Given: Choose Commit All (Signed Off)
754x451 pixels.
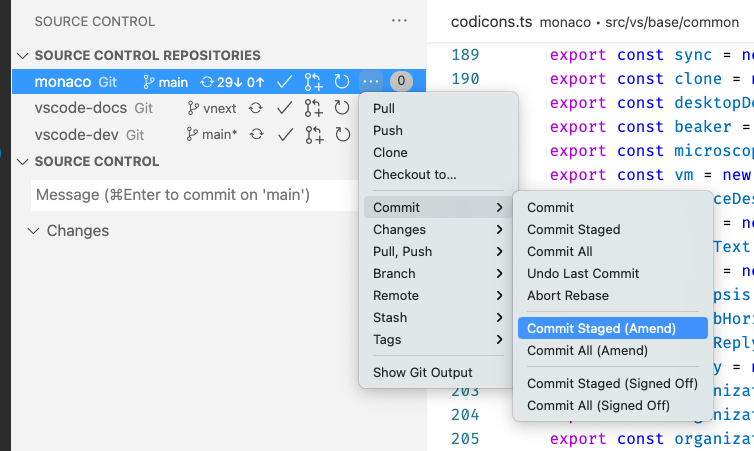Looking at the screenshot, I should tap(613, 405).
